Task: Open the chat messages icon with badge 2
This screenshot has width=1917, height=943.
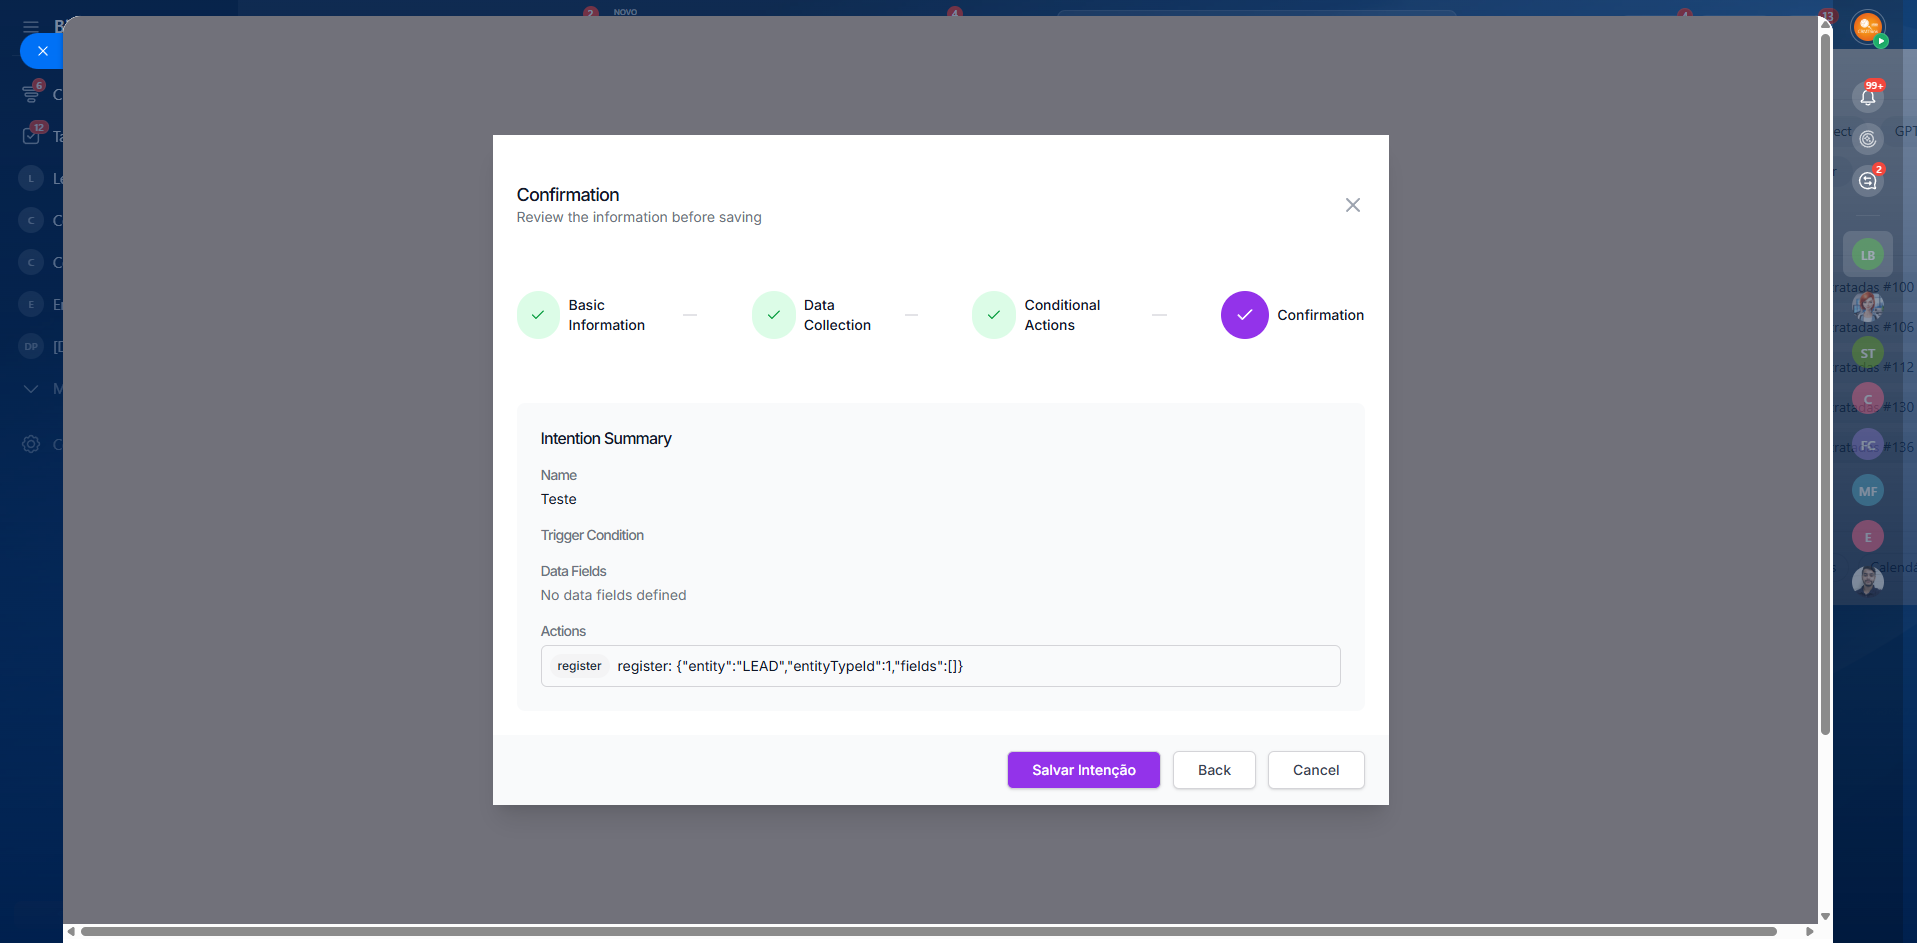Action: tap(1867, 181)
